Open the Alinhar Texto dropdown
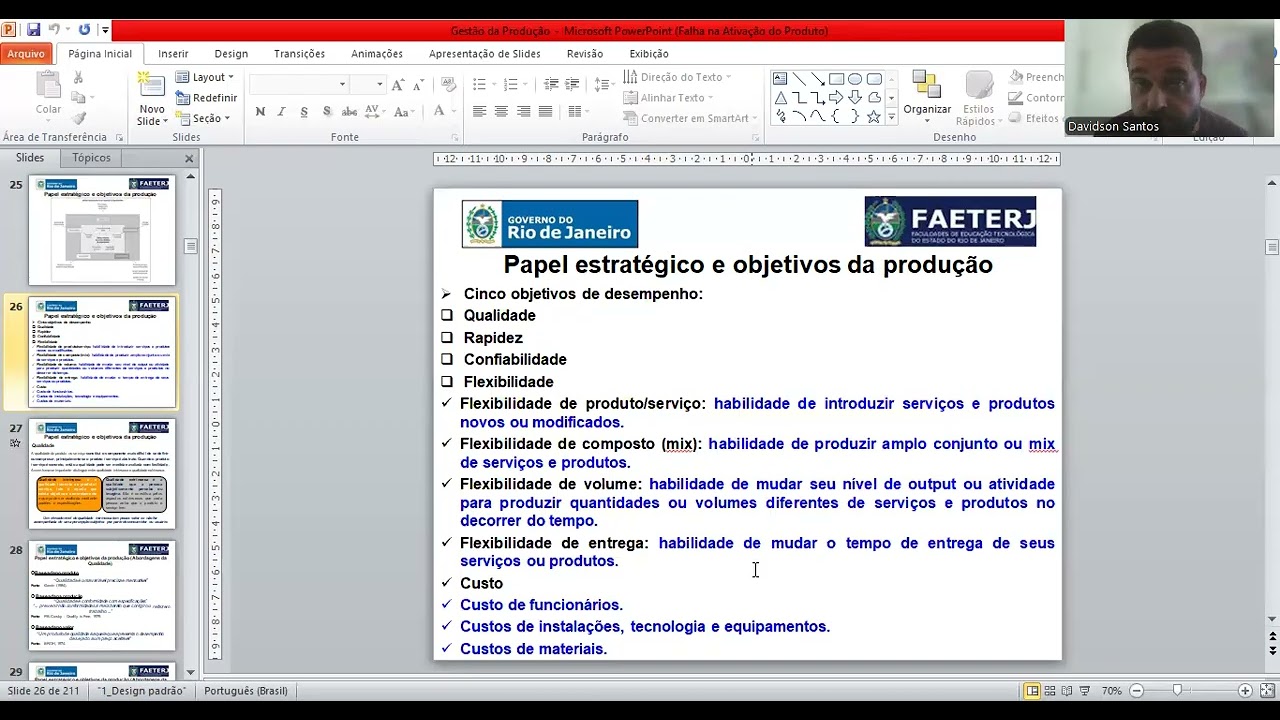 [x=668, y=98]
